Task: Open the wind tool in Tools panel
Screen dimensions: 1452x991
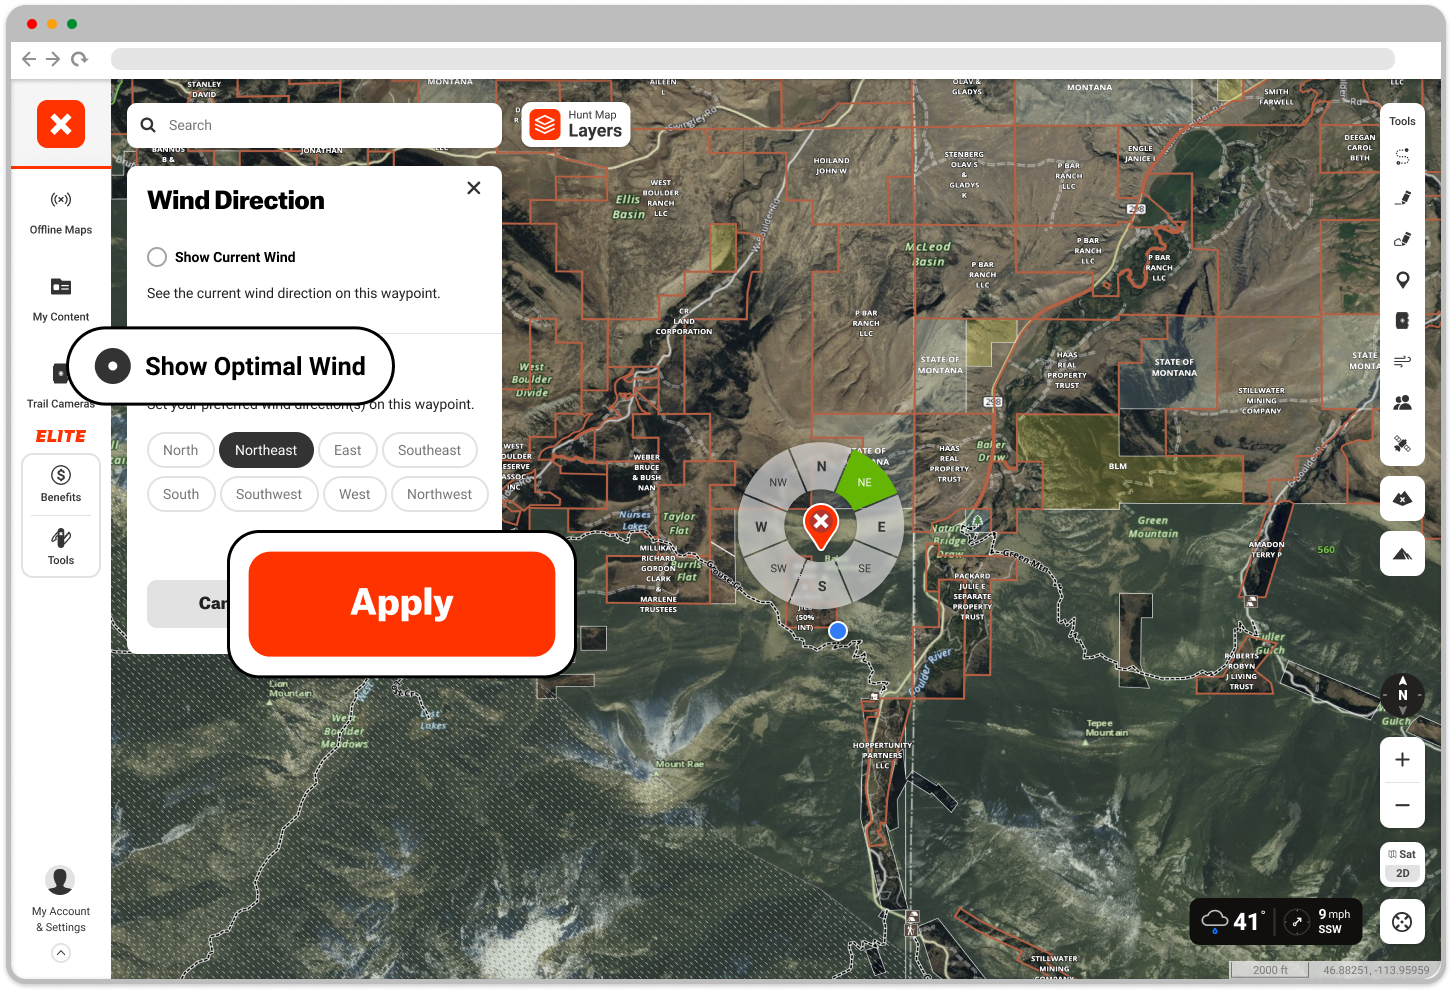Action: tap(1402, 360)
